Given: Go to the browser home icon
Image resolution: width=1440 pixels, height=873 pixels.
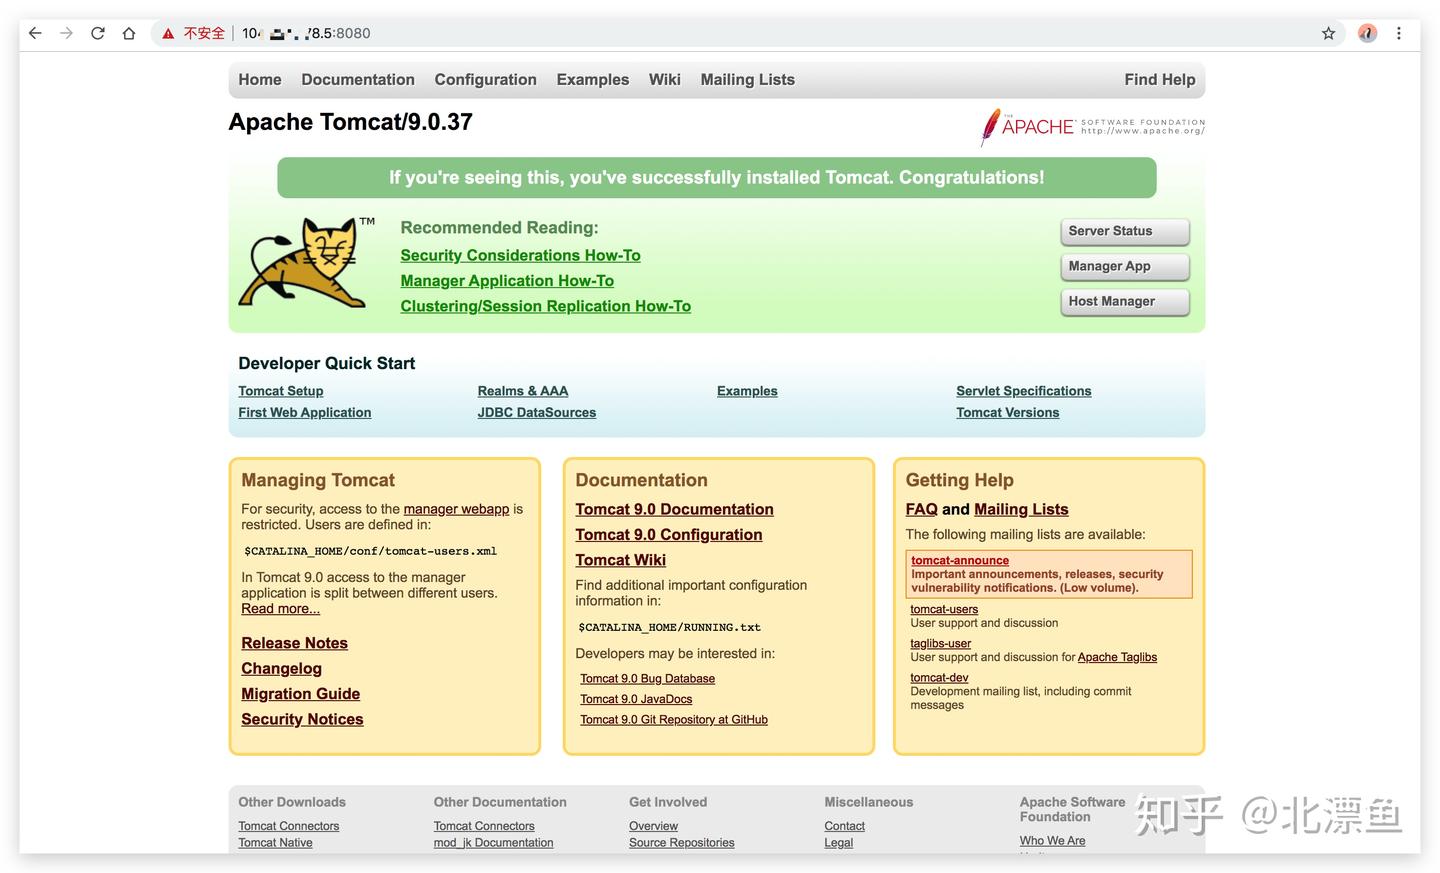Looking at the screenshot, I should pyautogui.click(x=129, y=33).
